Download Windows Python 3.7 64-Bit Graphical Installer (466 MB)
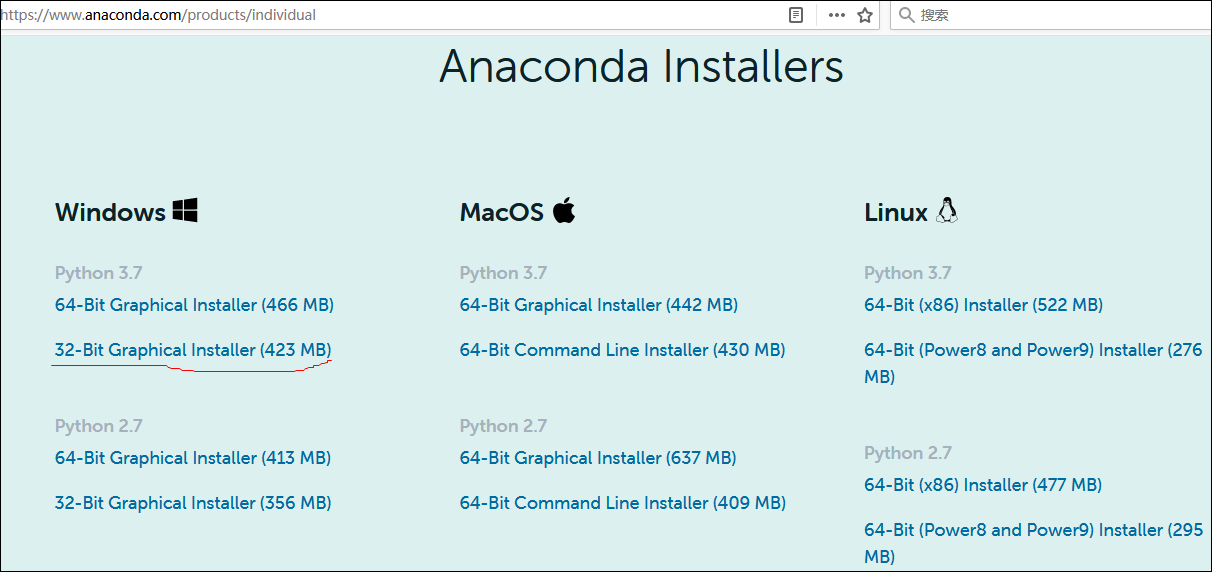The height and width of the screenshot is (572, 1212). 194,305
